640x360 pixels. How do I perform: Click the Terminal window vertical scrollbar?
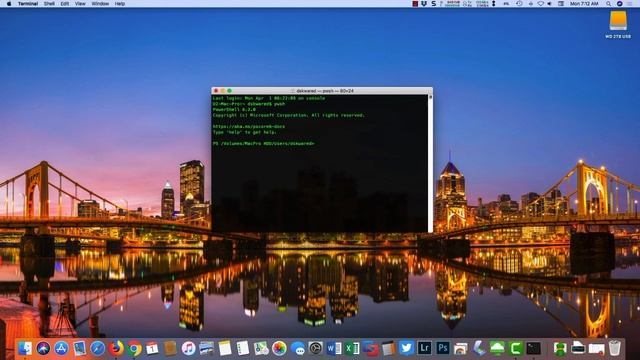(430, 163)
